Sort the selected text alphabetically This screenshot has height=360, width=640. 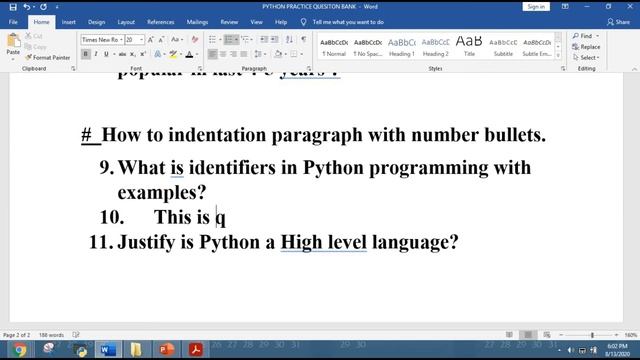[289, 40]
